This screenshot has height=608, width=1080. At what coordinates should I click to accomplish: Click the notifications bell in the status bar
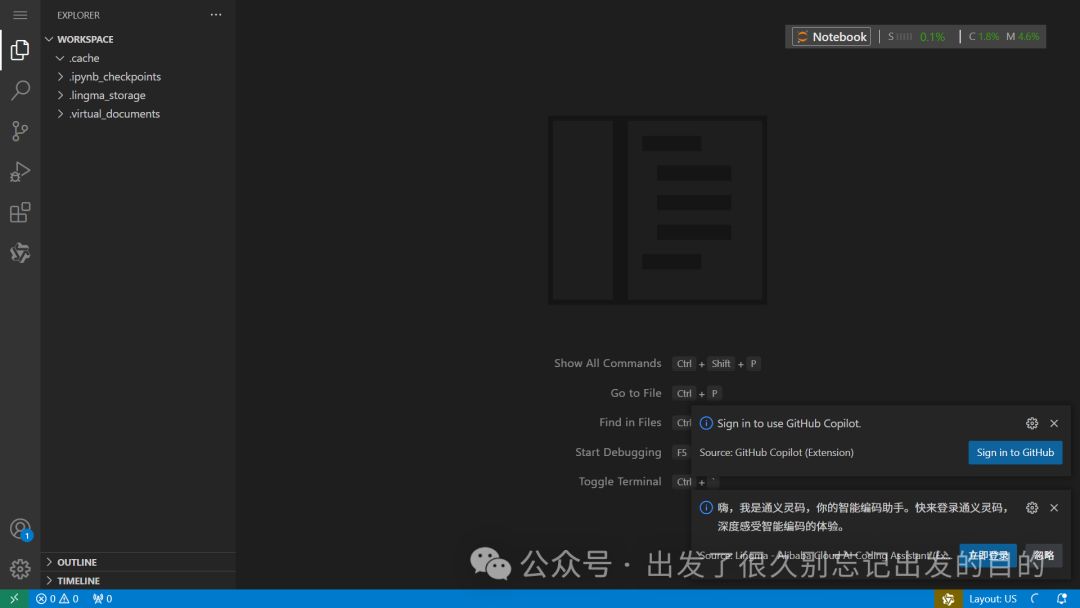pos(1062,597)
